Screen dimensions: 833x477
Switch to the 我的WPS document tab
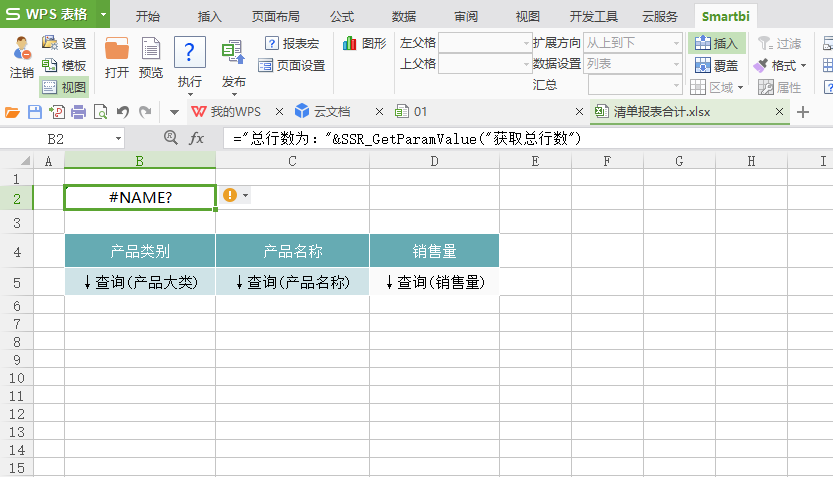227,112
